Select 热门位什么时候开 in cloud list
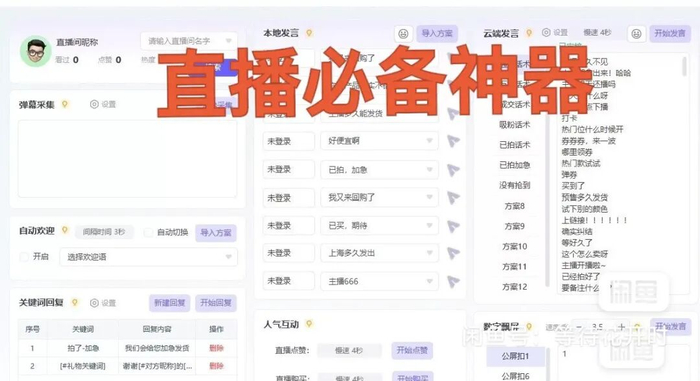The width and height of the screenshot is (700, 381). tap(592, 130)
